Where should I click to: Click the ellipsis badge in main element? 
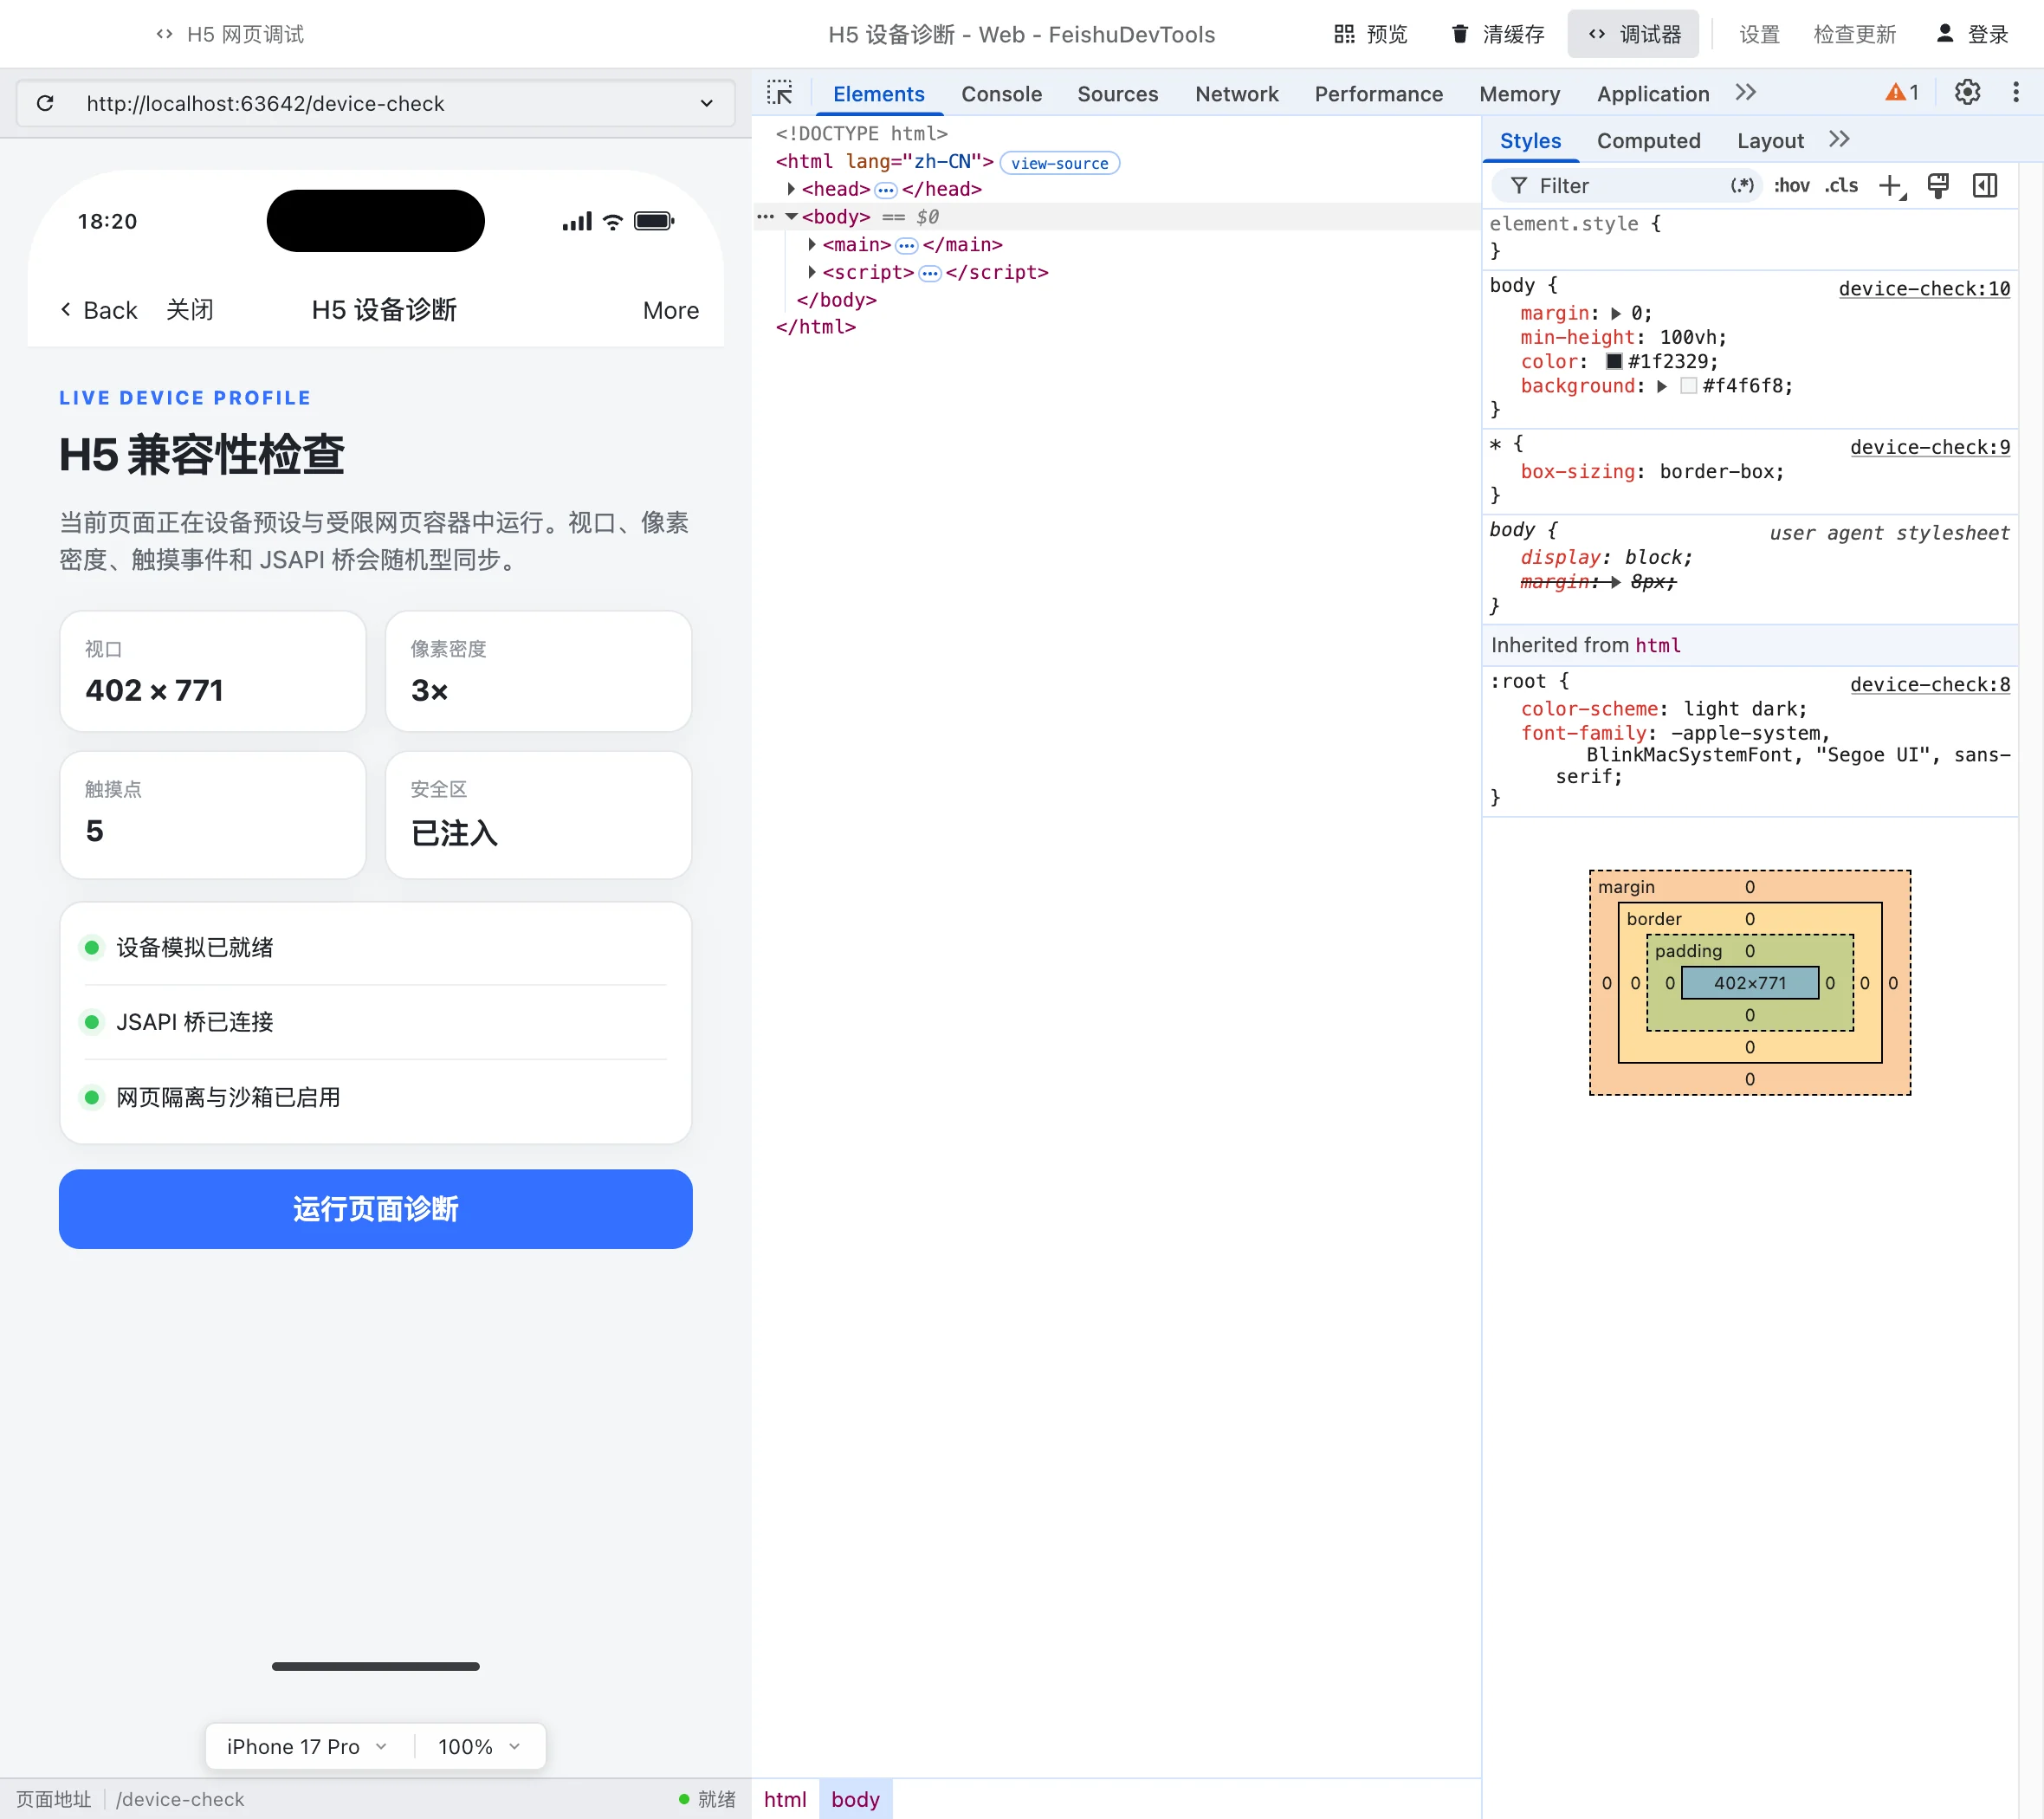pos(906,246)
